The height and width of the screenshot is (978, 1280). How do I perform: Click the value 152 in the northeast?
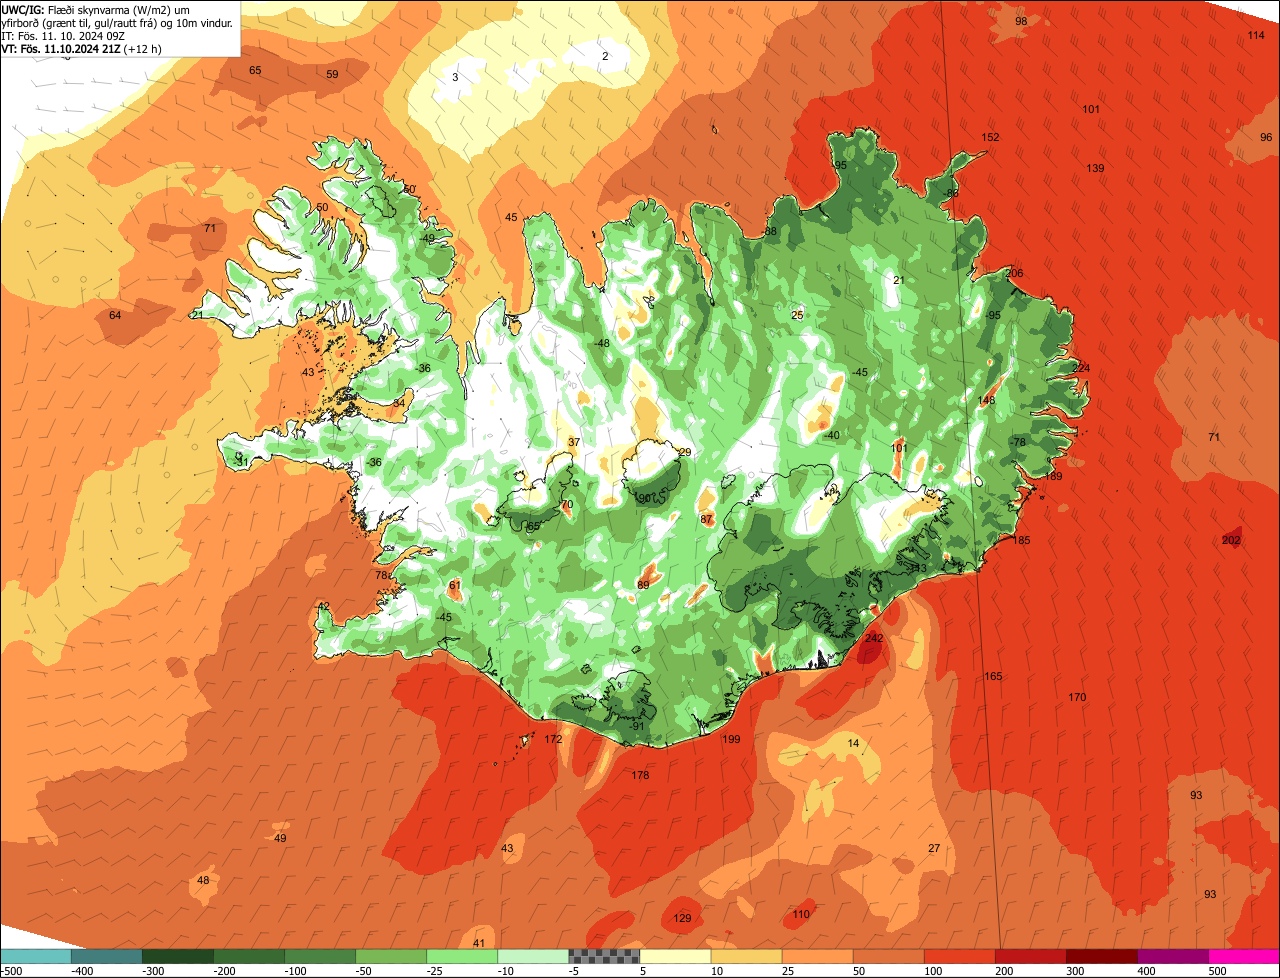[990, 138]
